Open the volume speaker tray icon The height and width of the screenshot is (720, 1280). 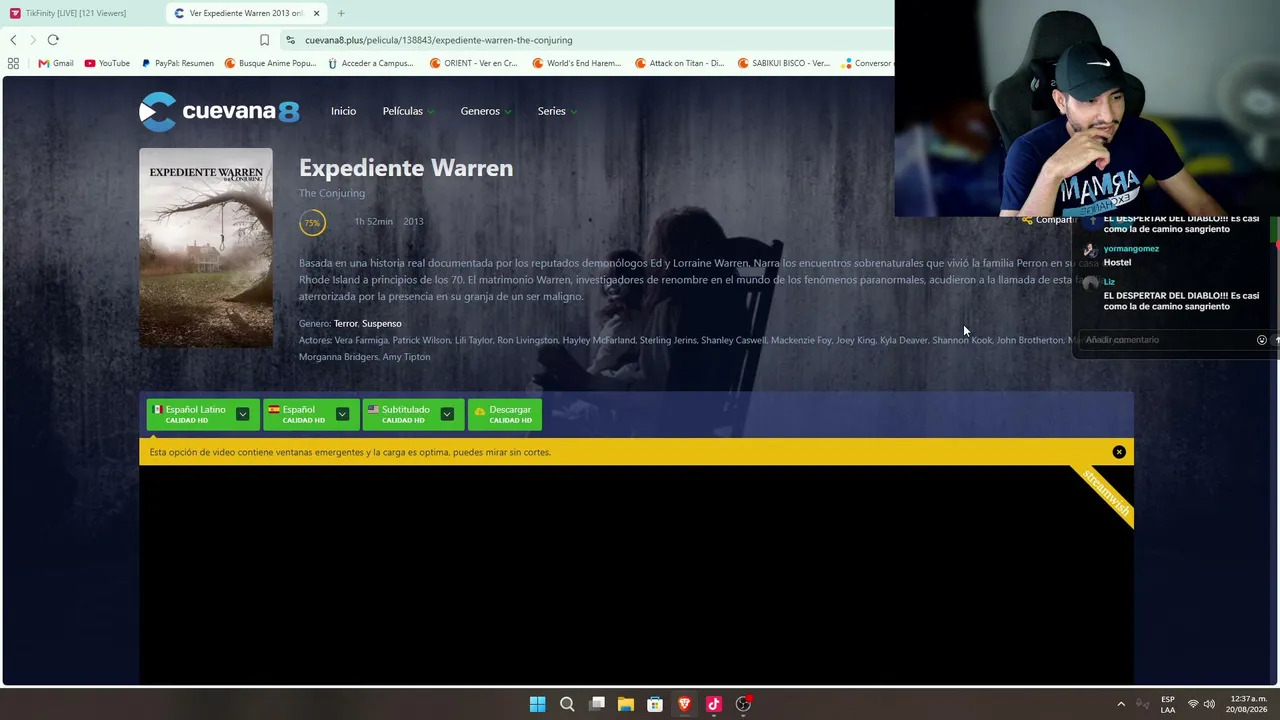[1210, 704]
